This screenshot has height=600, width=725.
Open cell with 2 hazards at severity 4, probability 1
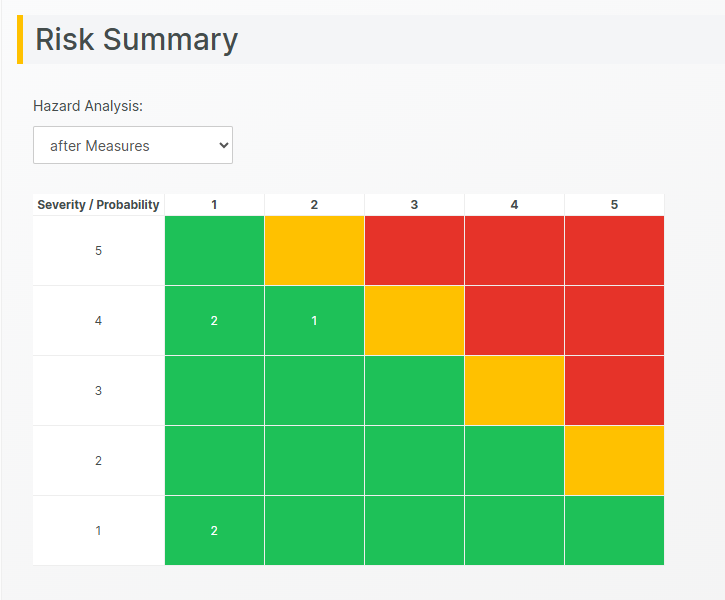214,321
